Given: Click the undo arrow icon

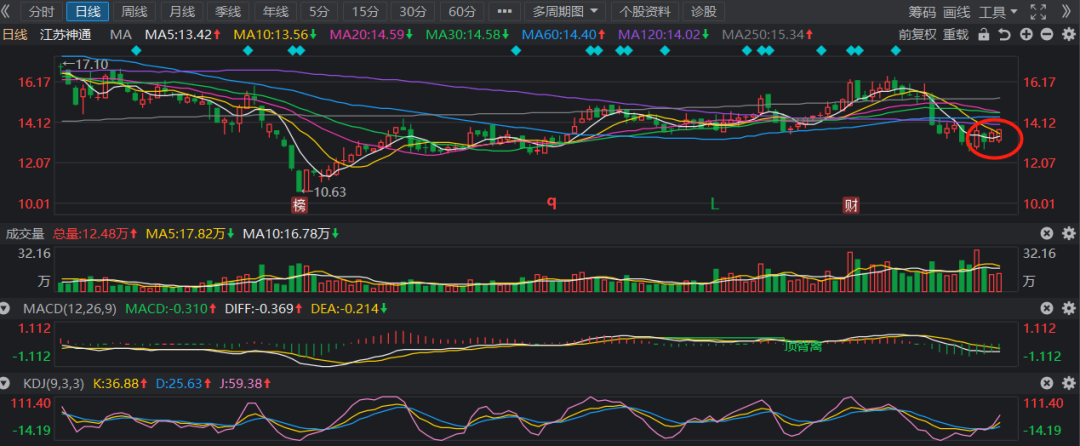Looking at the screenshot, I should [x=1004, y=34].
